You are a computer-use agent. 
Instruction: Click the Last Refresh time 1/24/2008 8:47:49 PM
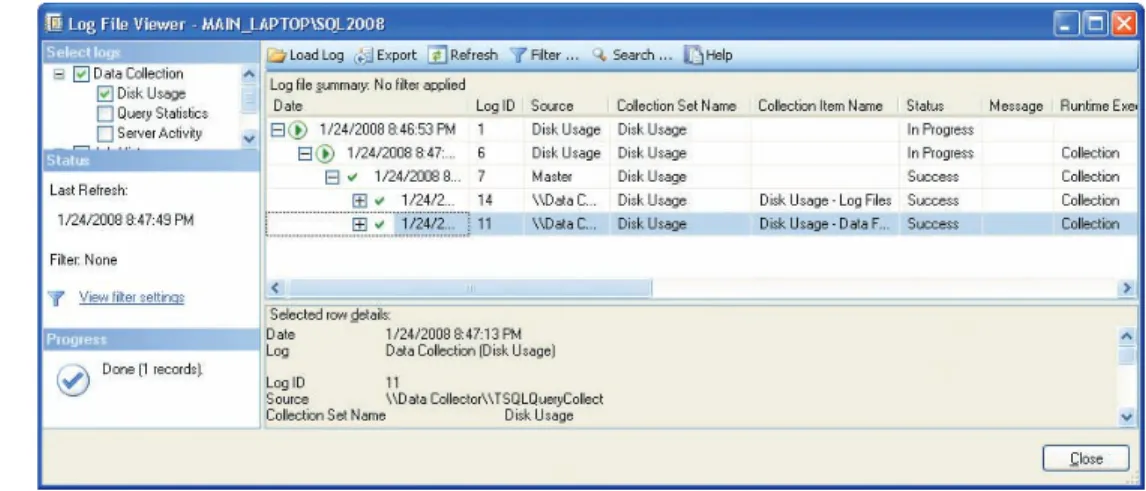pyautogui.click(x=126, y=220)
